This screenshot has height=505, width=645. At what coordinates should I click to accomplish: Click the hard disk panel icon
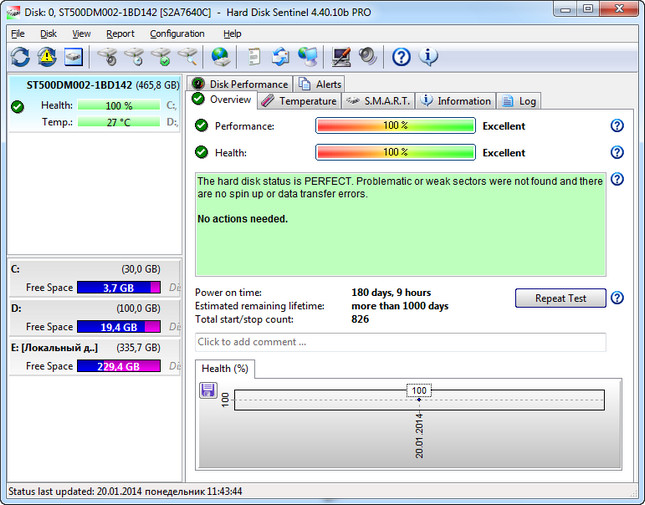[x=73, y=56]
